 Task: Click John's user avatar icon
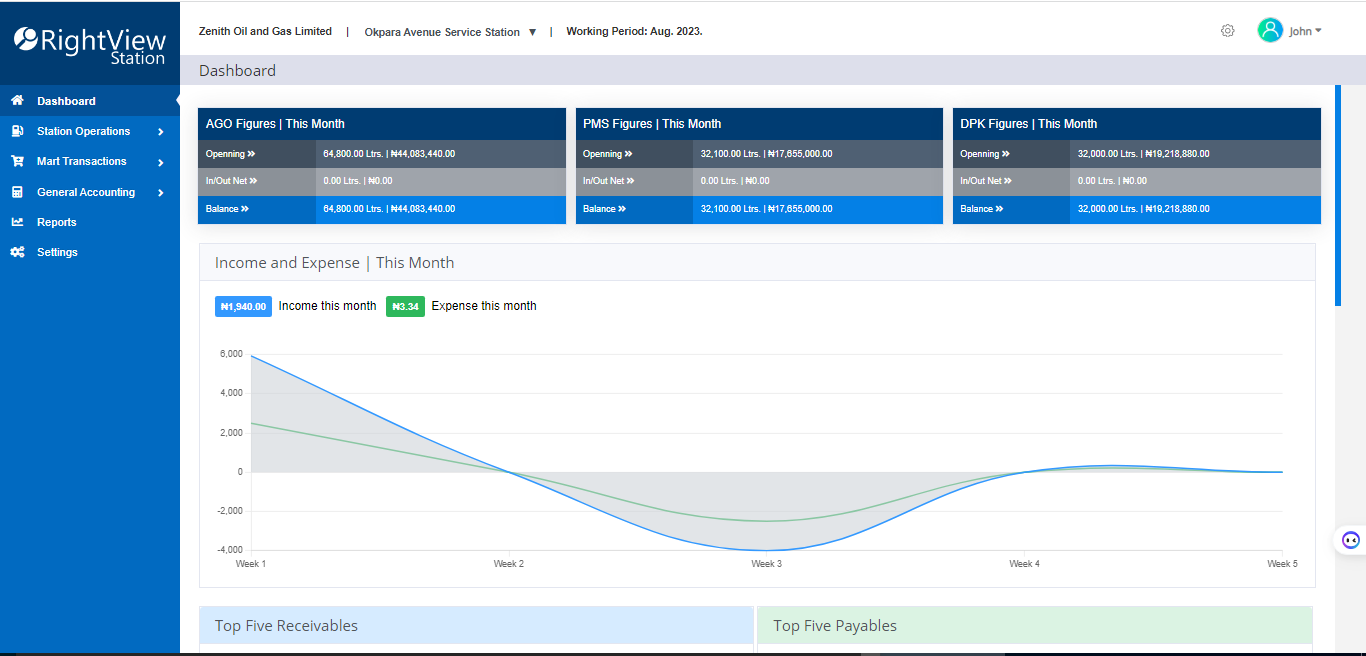(x=1270, y=31)
